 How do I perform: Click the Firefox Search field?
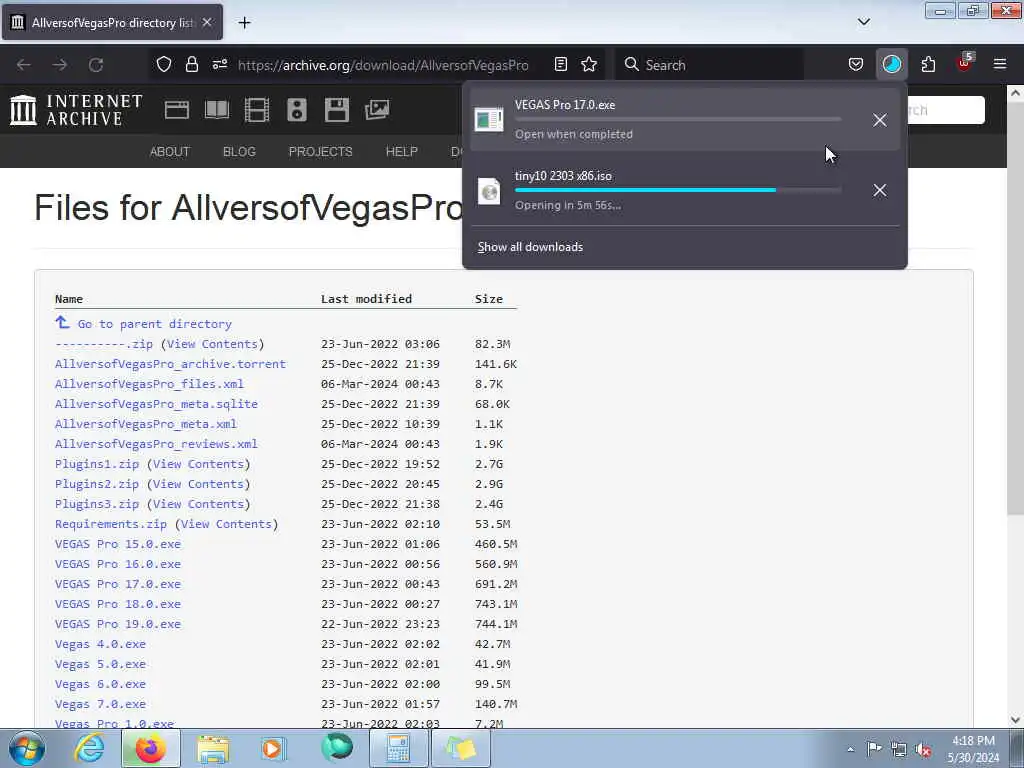pos(709,65)
